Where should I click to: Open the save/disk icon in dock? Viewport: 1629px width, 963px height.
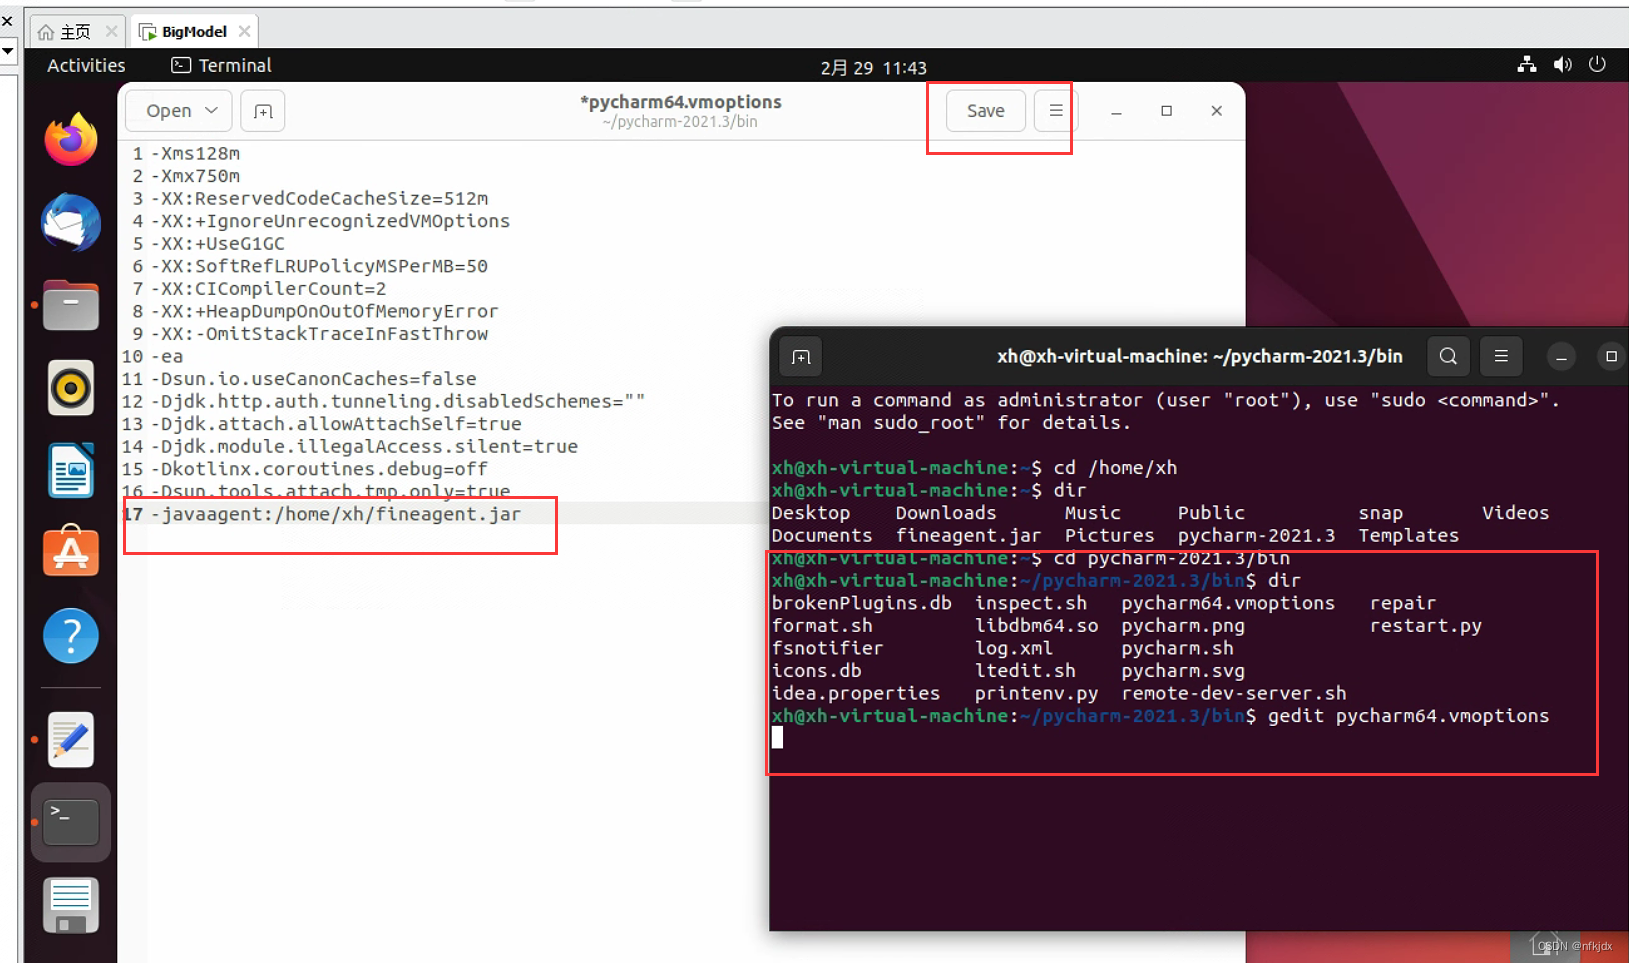(71, 905)
